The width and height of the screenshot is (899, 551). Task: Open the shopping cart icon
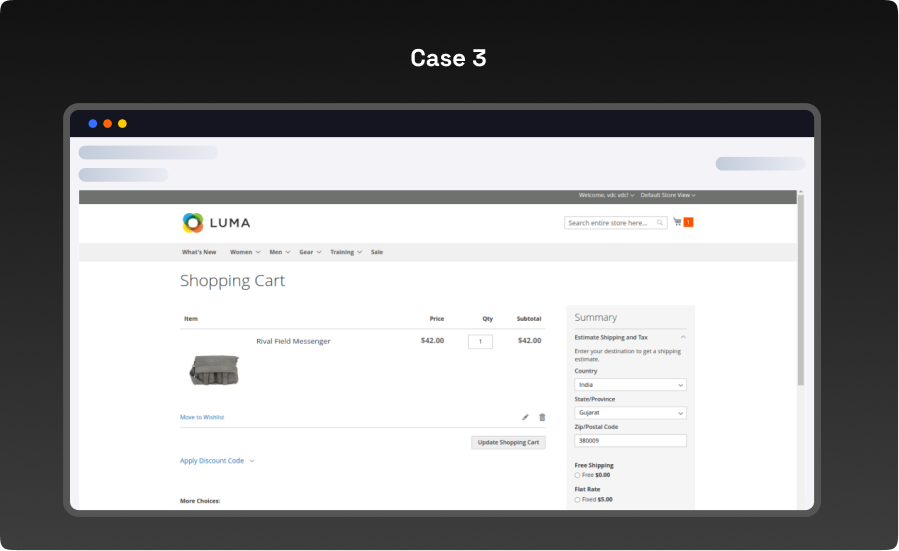[677, 222]
